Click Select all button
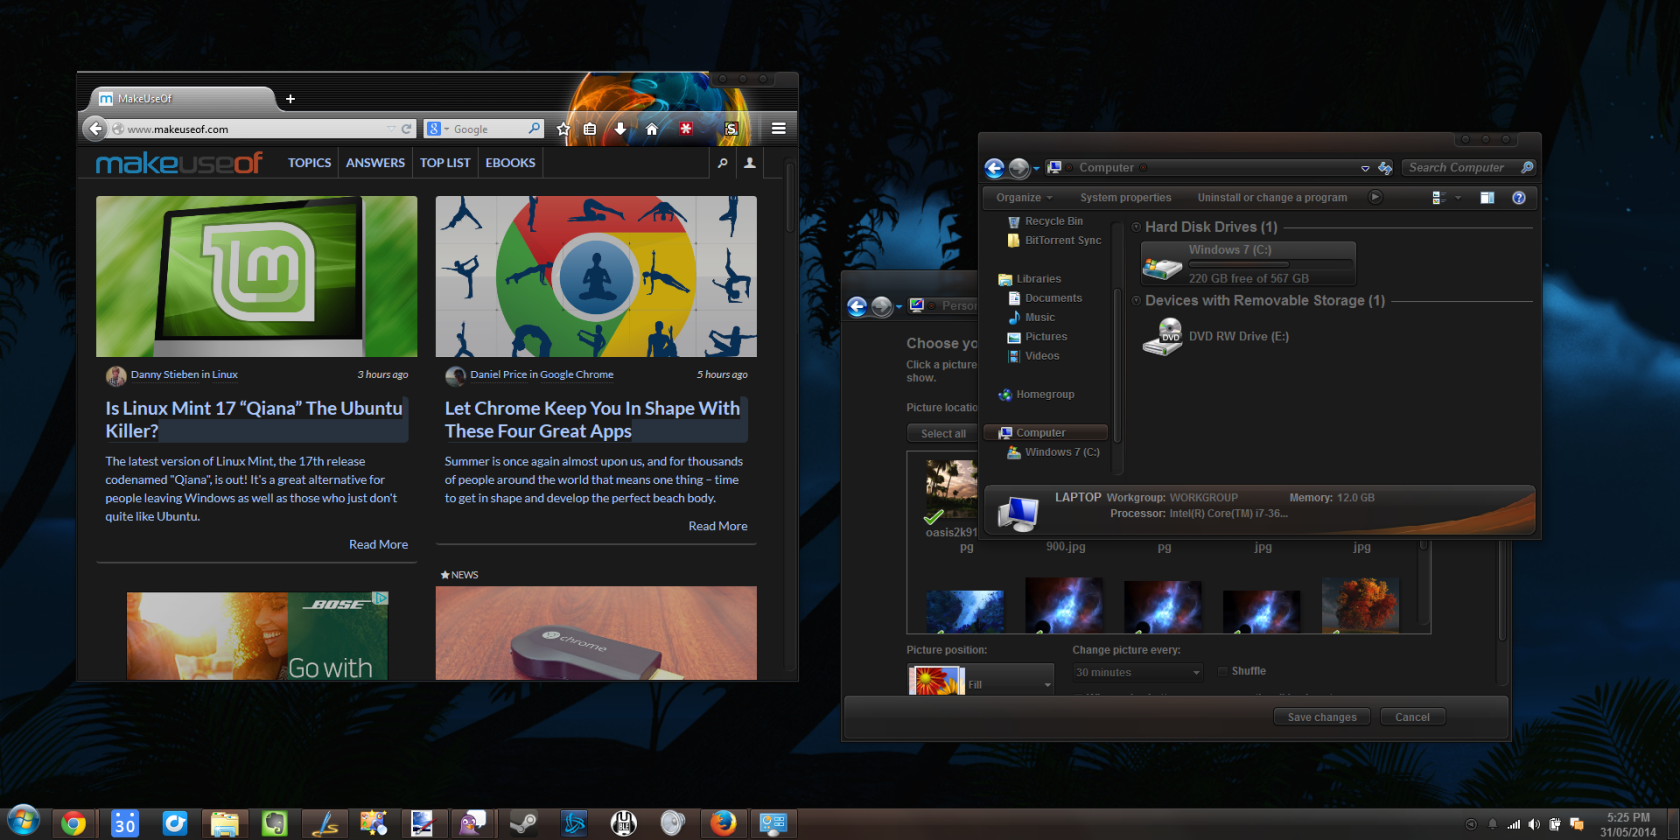 (x=943, y=433)
